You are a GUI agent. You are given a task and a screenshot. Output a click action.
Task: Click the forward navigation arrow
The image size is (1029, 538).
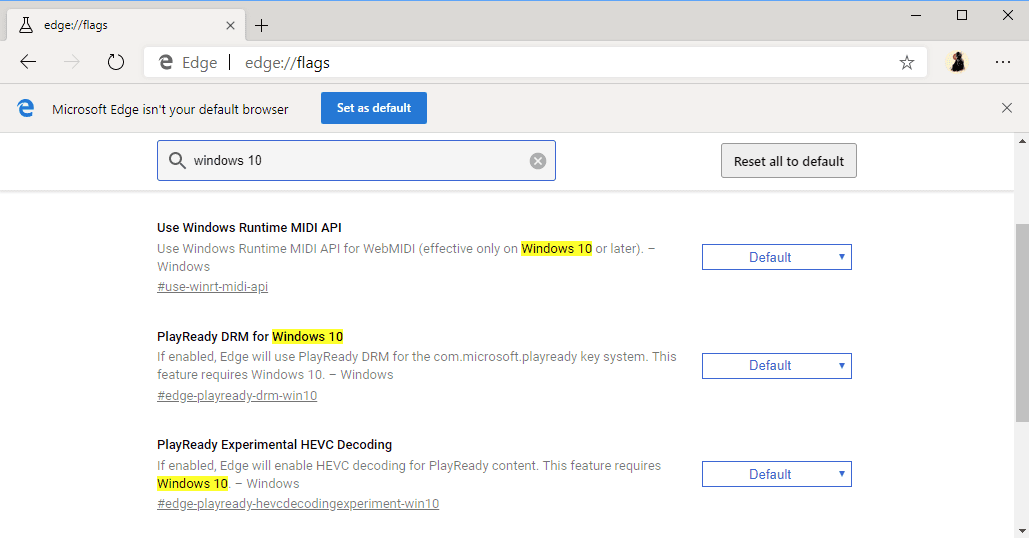72,62
